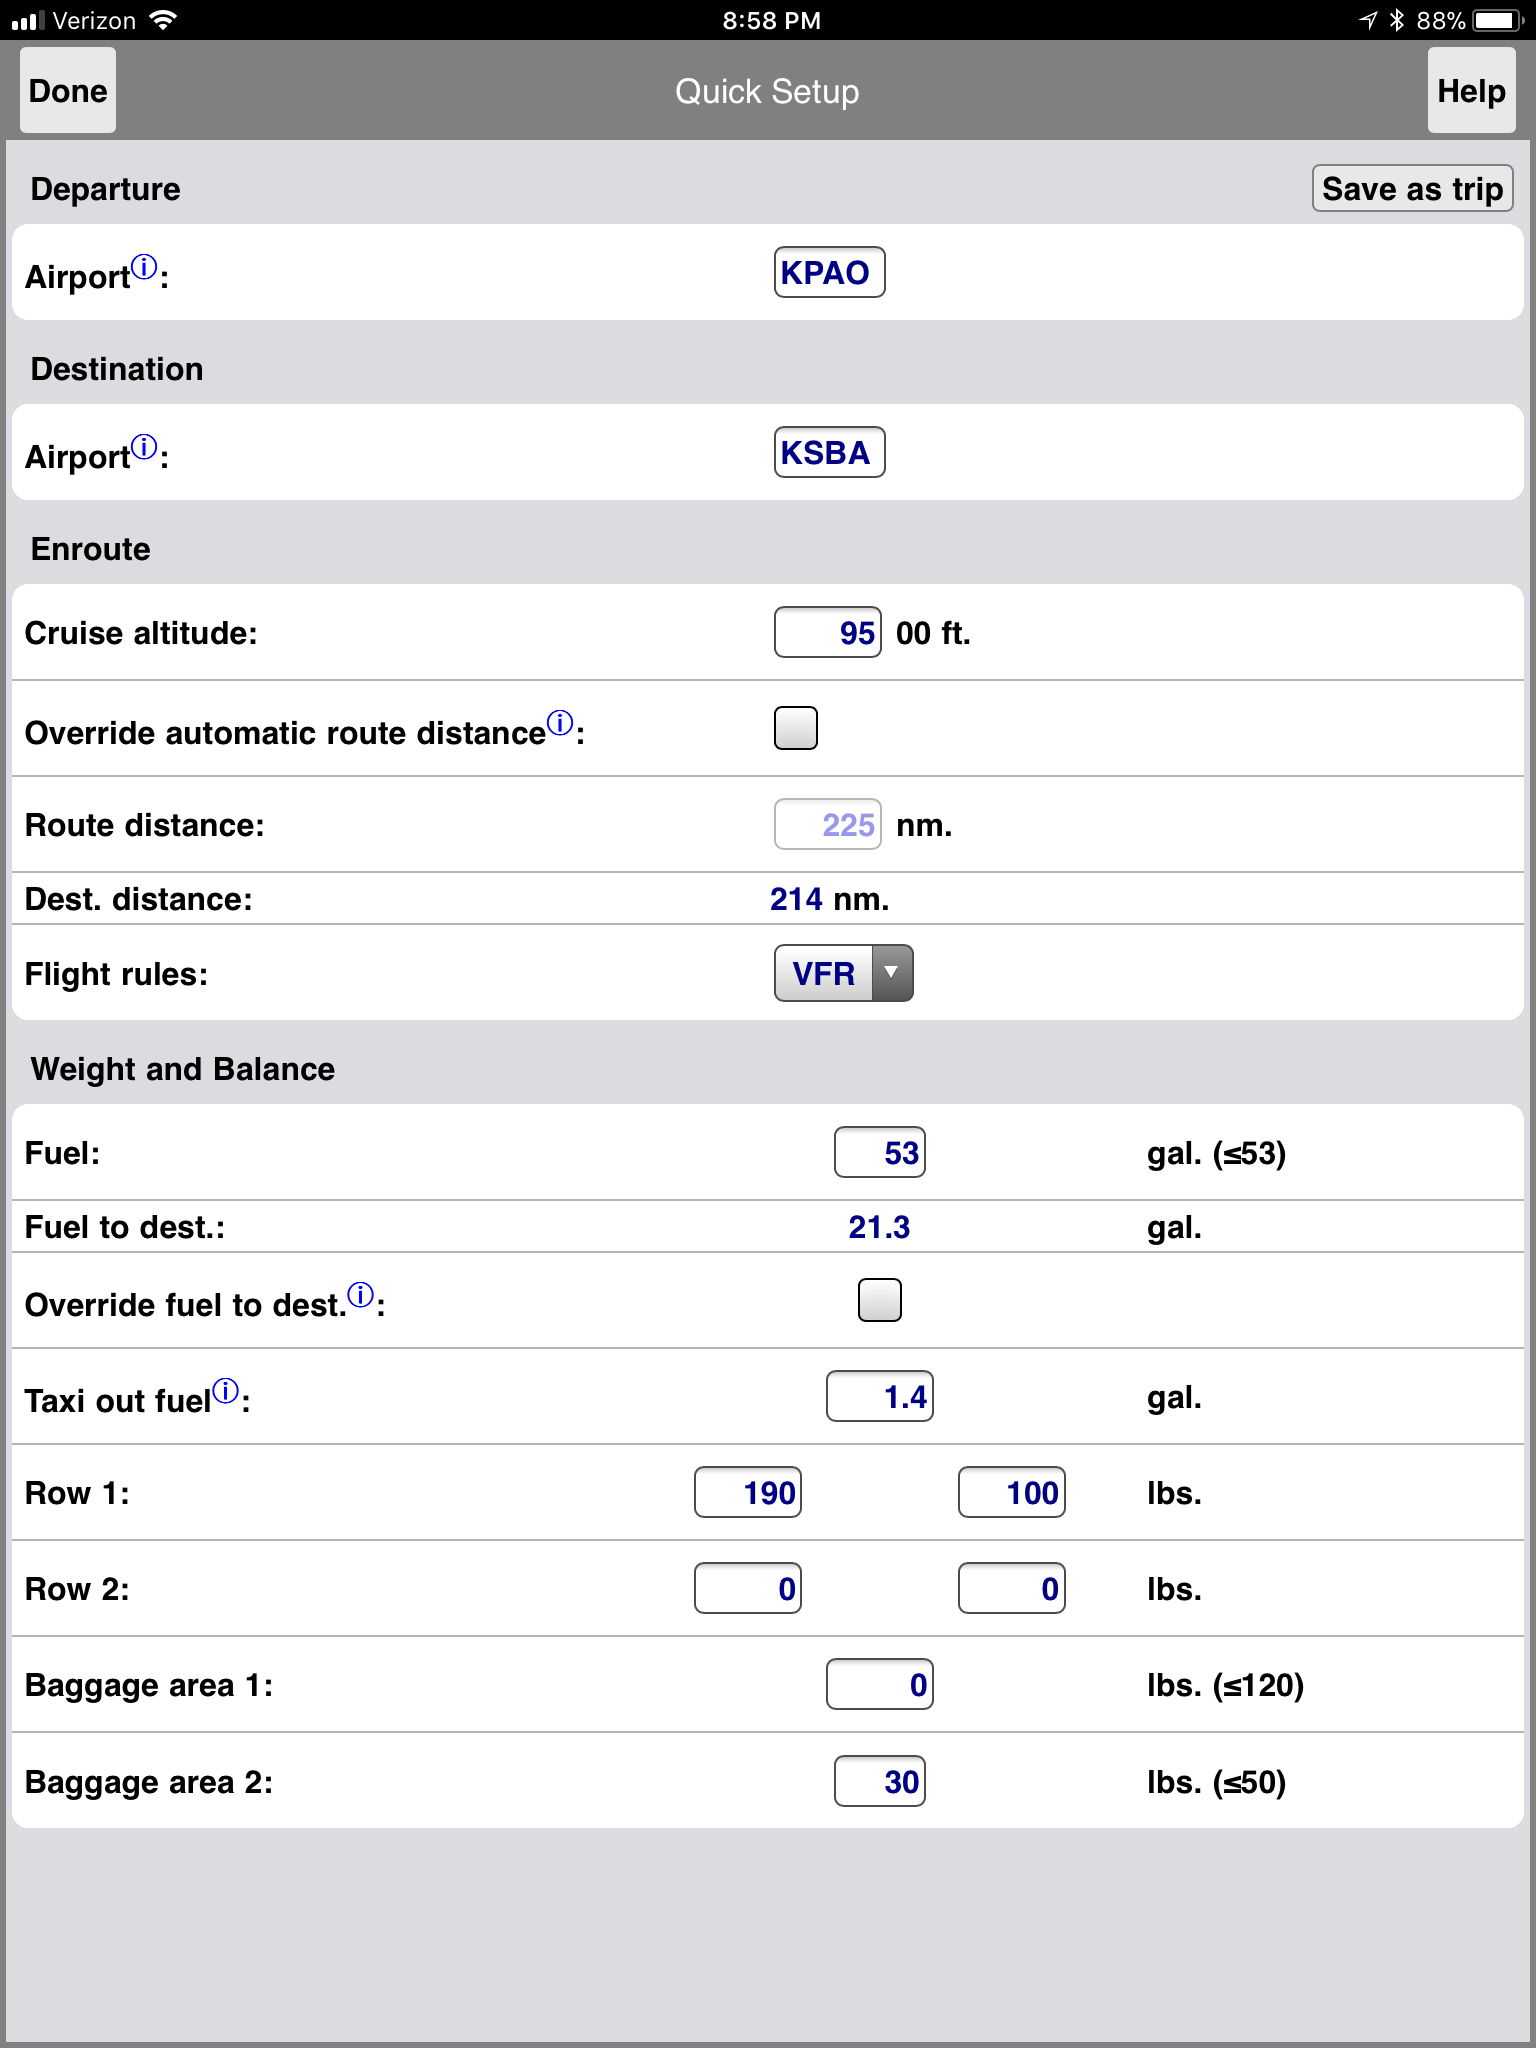Image resolution: width=1536 pixels, height=2048 pixels.
Task: Tap the info icon beside Departure Airport
Action: tap(144, 268)
